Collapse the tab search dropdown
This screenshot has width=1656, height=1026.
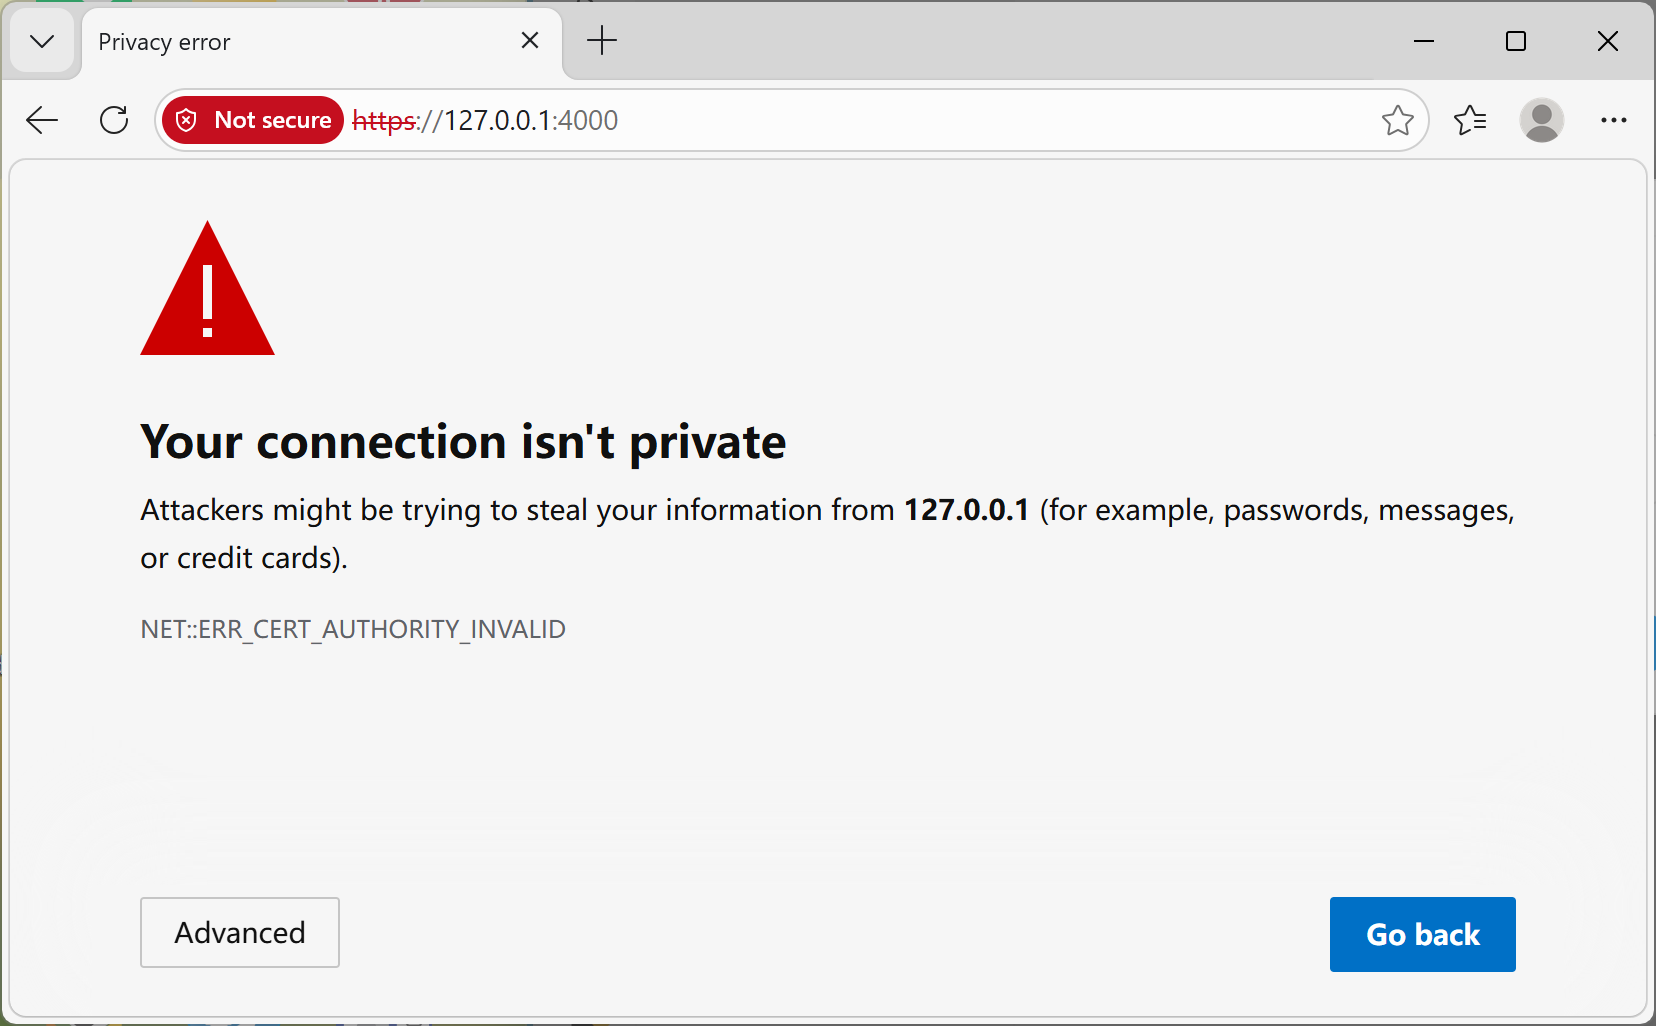pyautogui.click(x=42, y=41)
